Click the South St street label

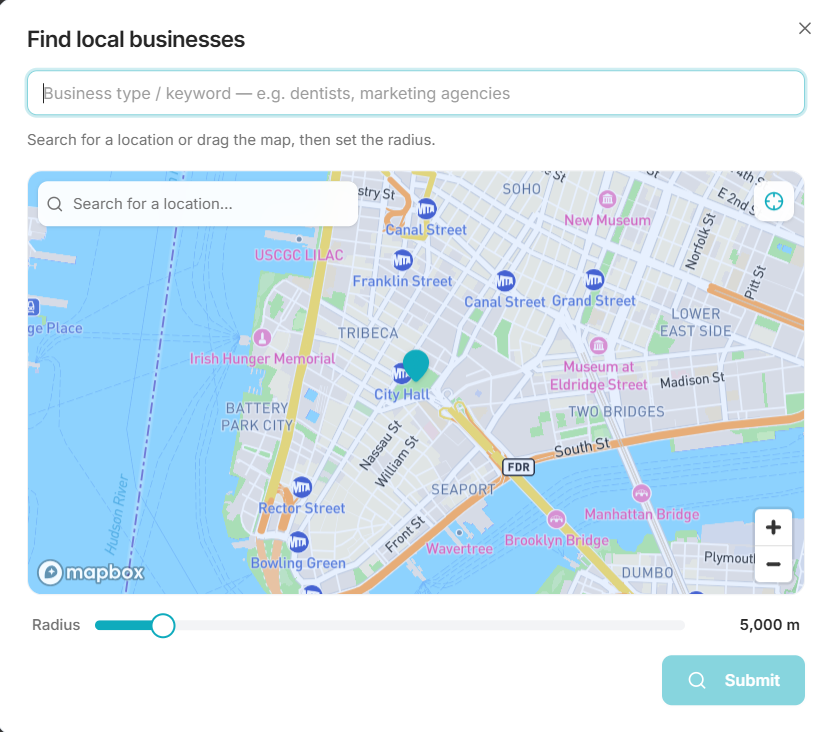coord(582,447)
